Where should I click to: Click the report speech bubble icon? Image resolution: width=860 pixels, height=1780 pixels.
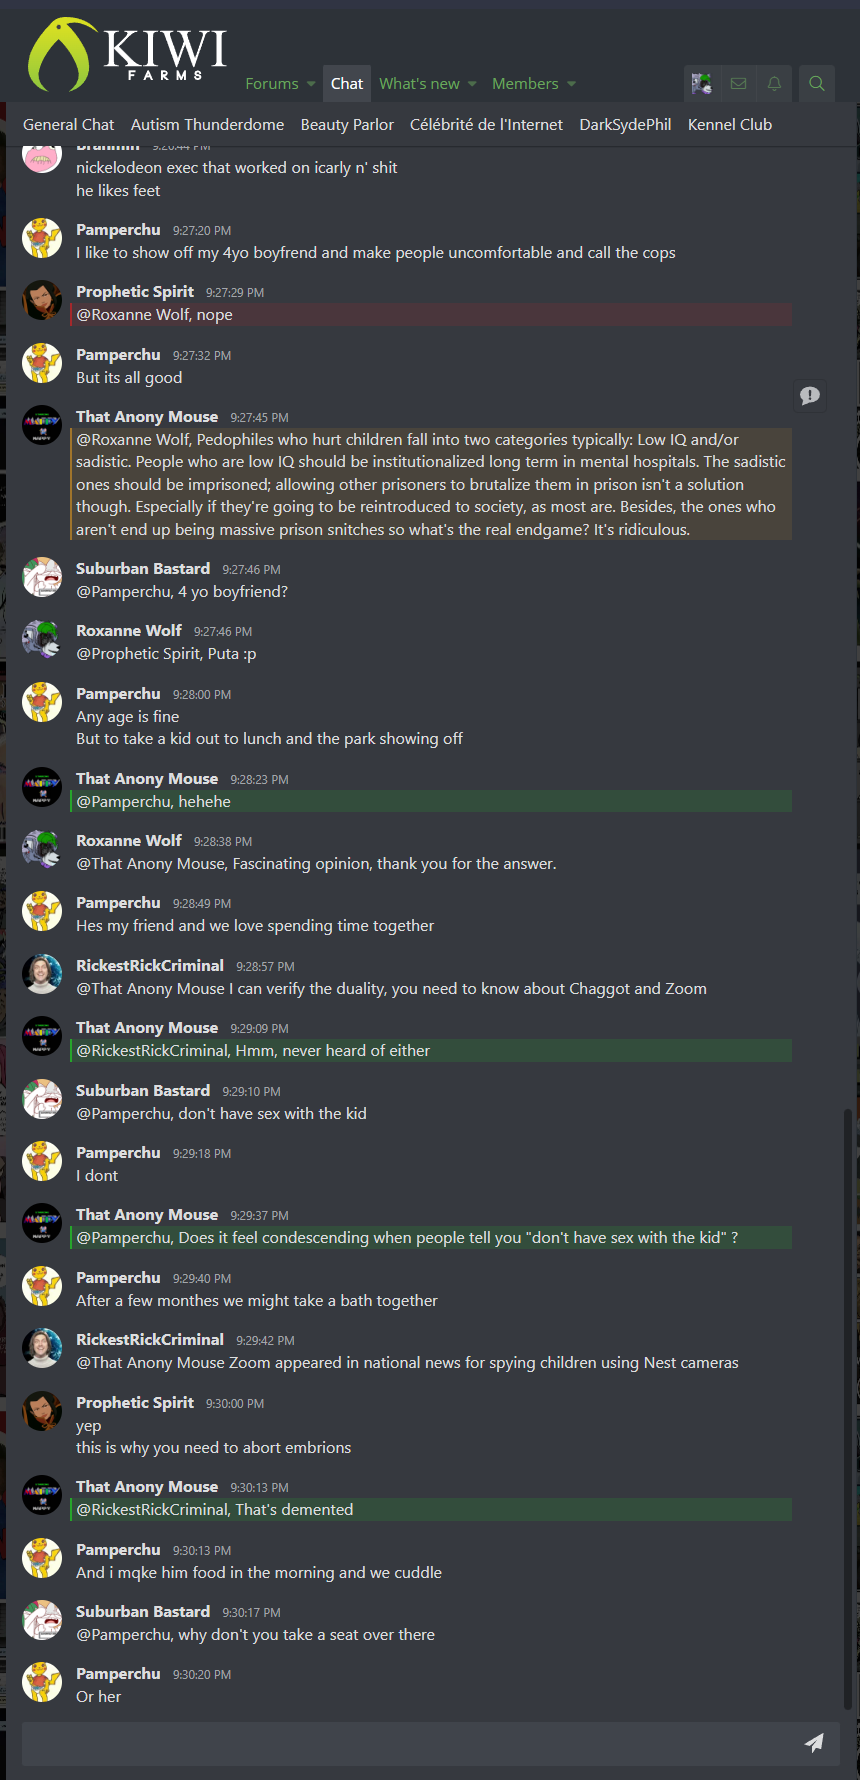coord(810,396)
